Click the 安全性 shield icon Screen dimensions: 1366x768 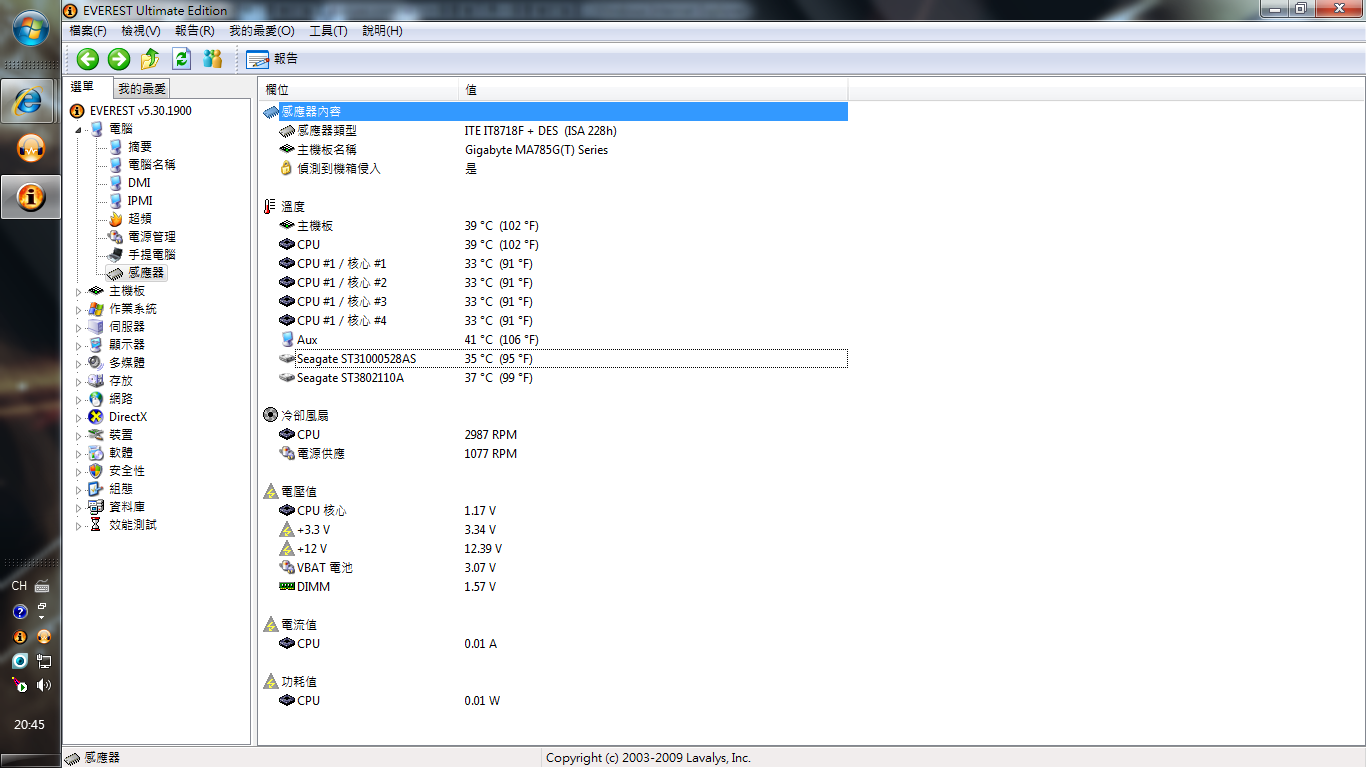pos(96,471)
